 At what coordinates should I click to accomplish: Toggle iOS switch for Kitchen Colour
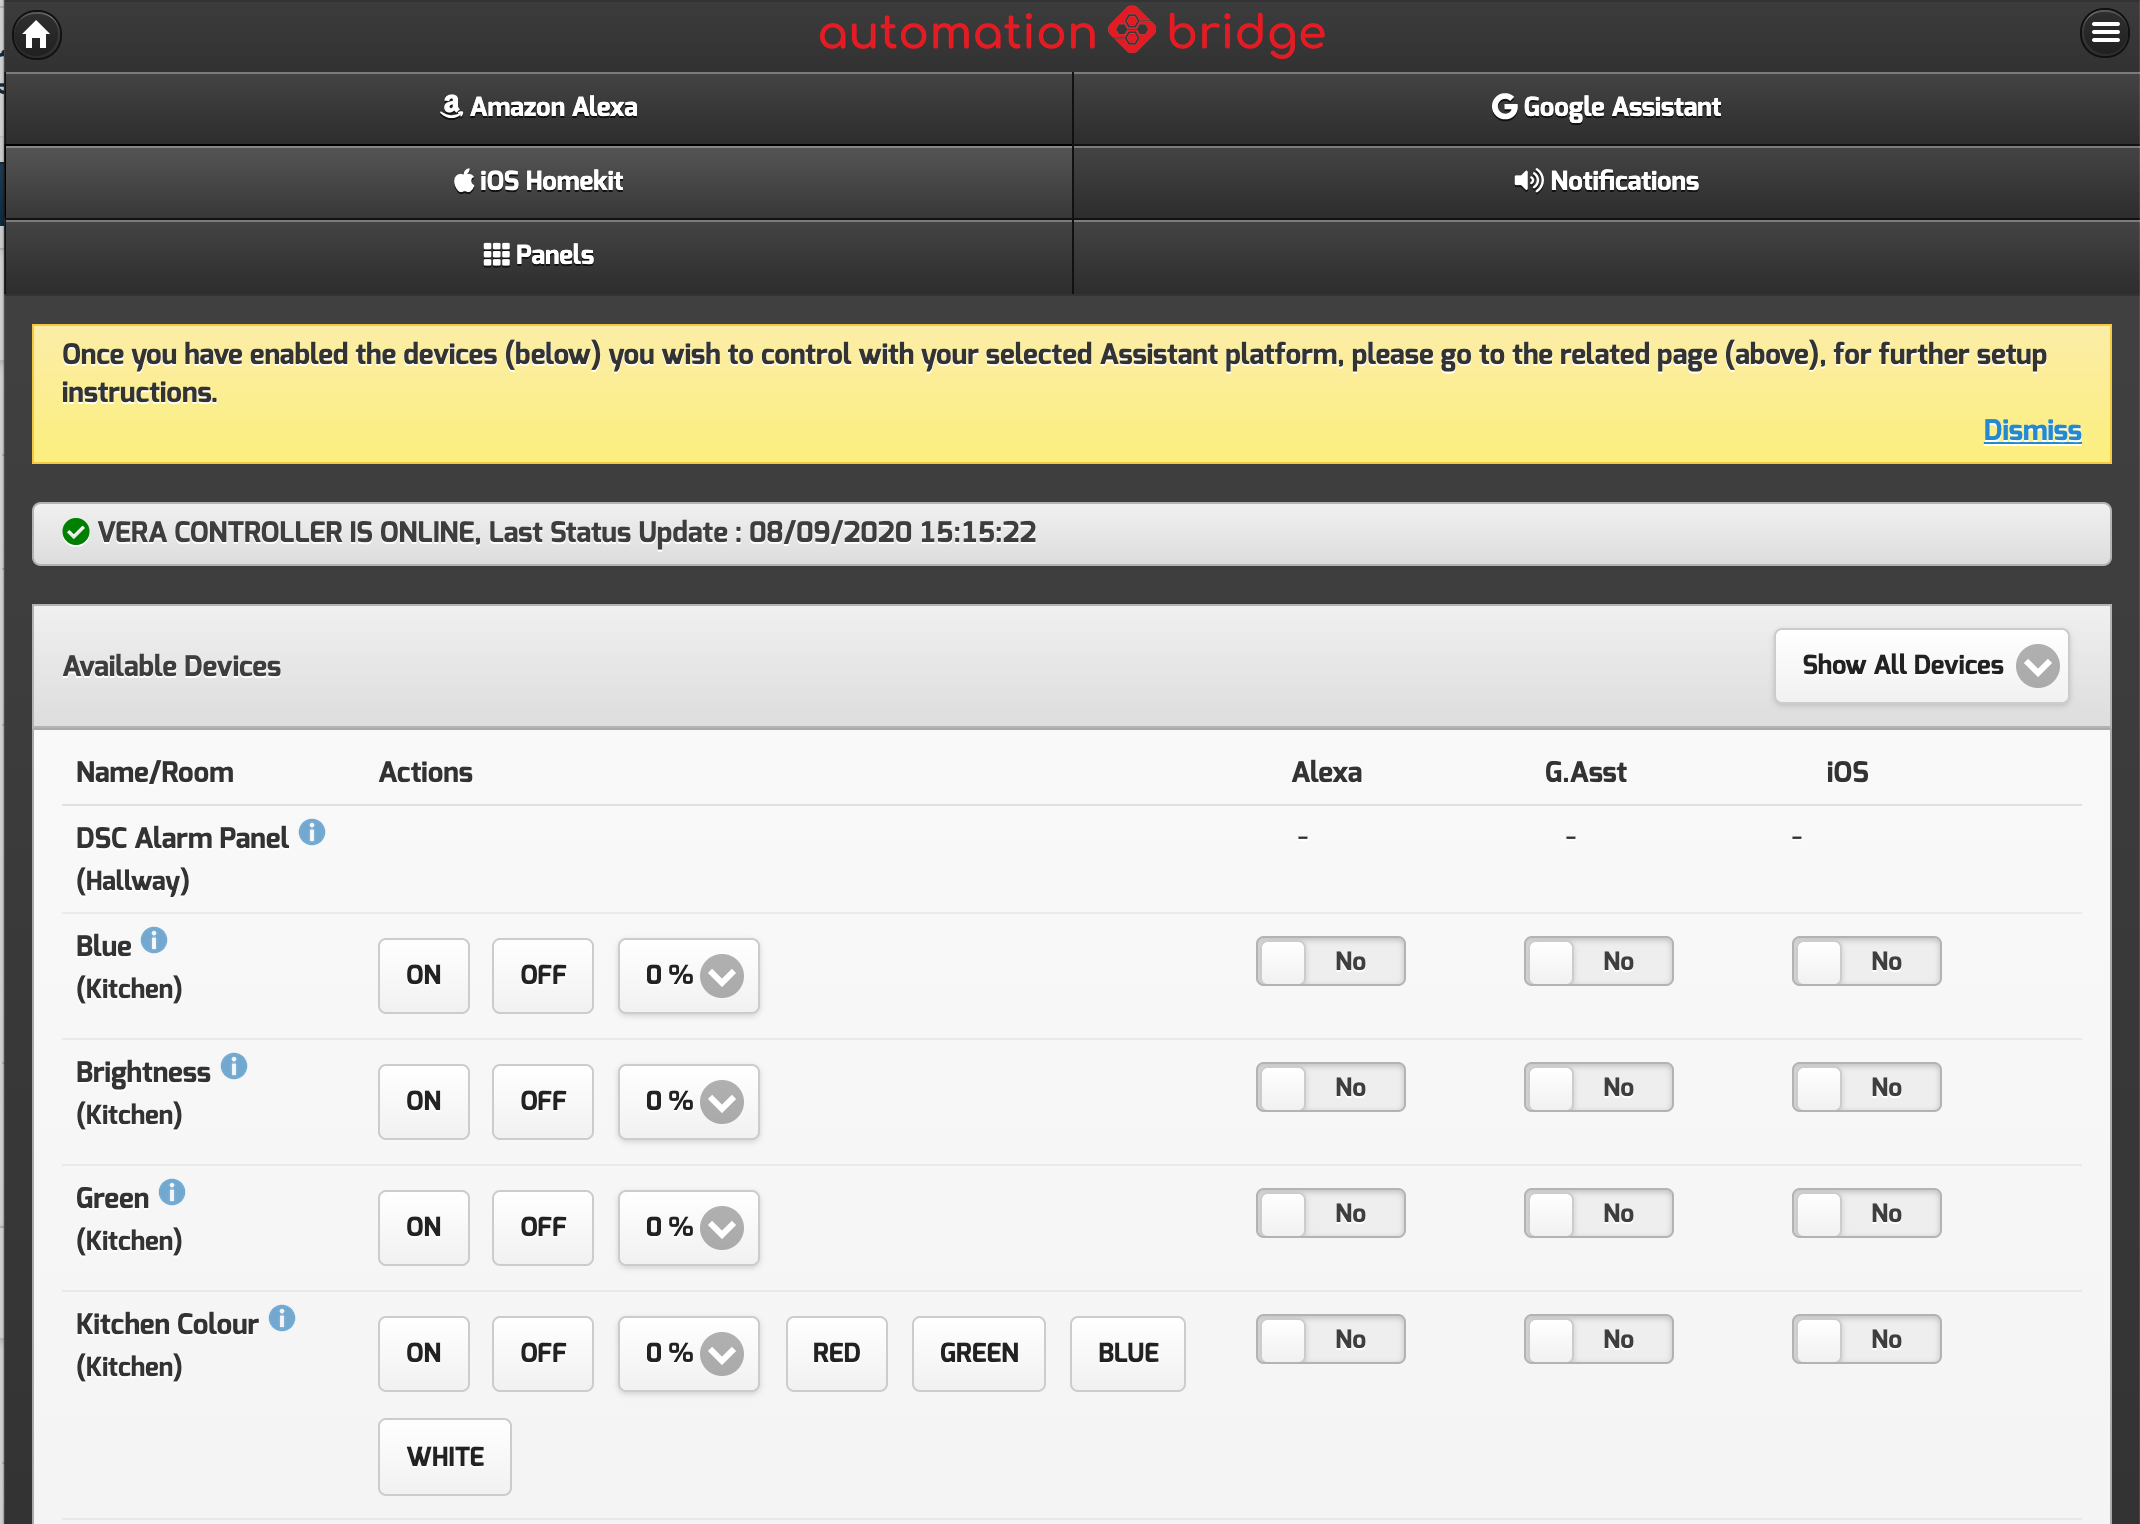click(x=1866, y=1339)
